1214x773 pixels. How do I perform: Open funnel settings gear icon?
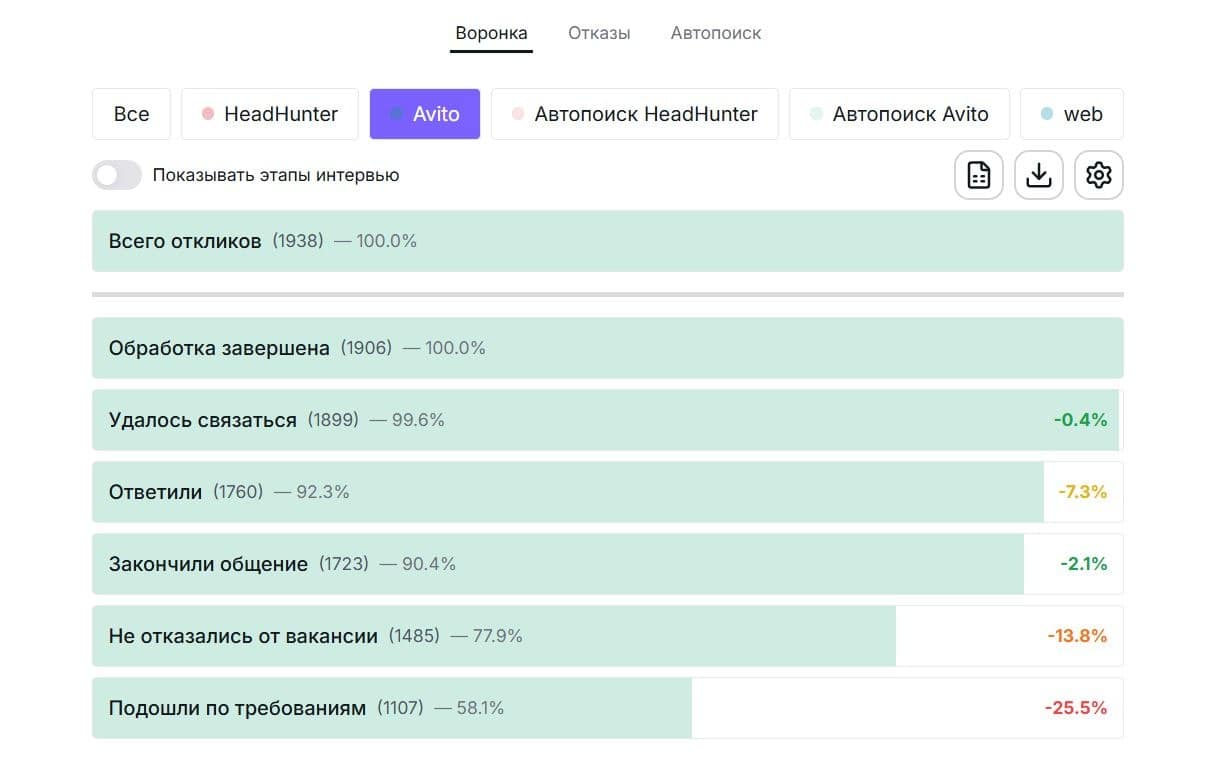(x=1099, y=175)
